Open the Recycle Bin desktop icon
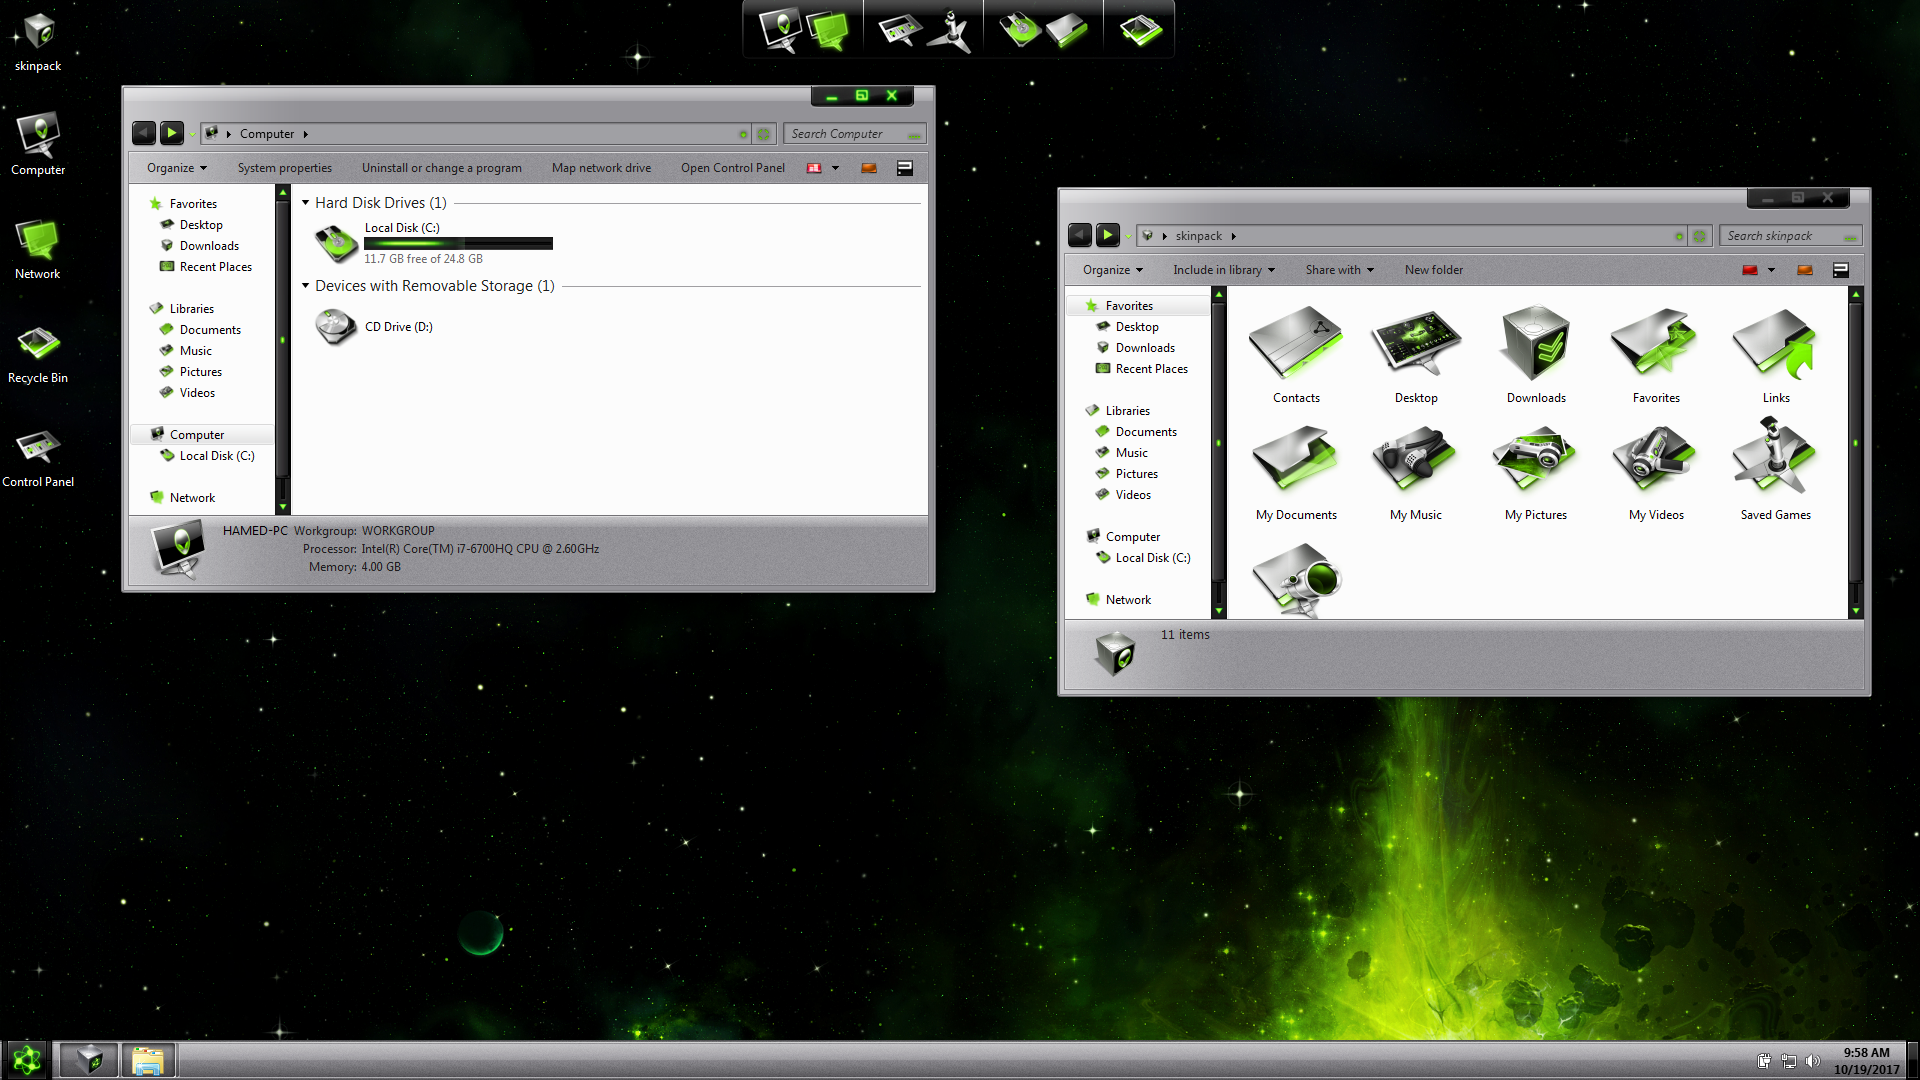The image size is (1920, 1080). 38,346
